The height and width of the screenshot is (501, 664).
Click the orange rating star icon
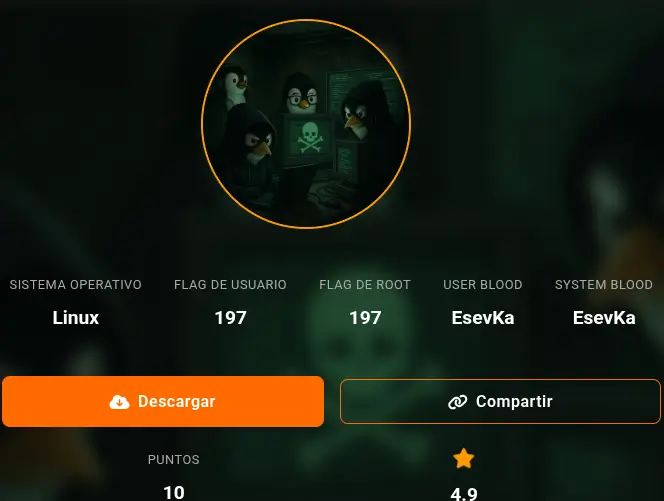(464, 459)
